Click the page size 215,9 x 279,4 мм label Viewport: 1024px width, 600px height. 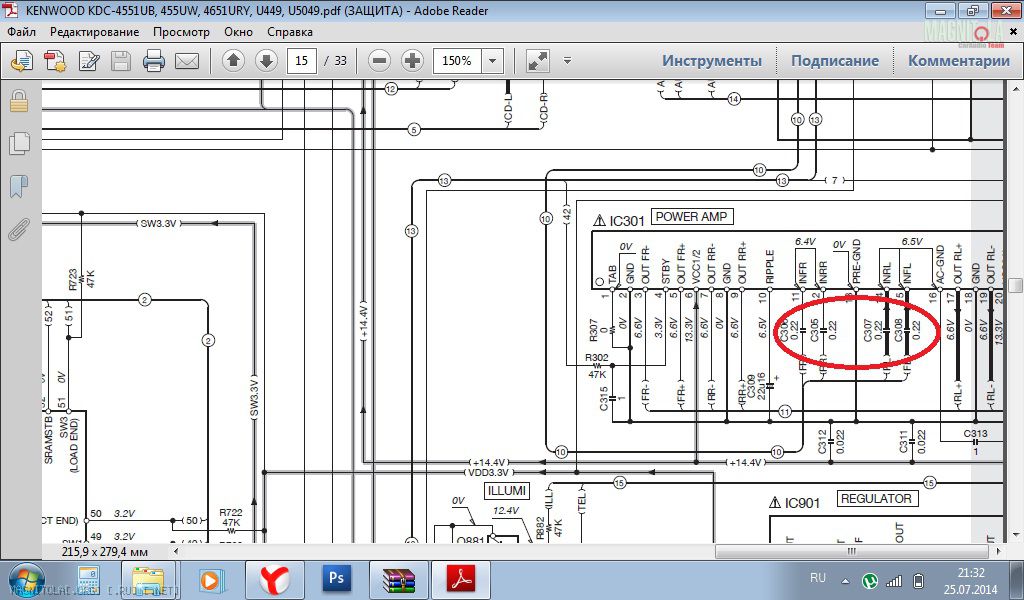104,552
